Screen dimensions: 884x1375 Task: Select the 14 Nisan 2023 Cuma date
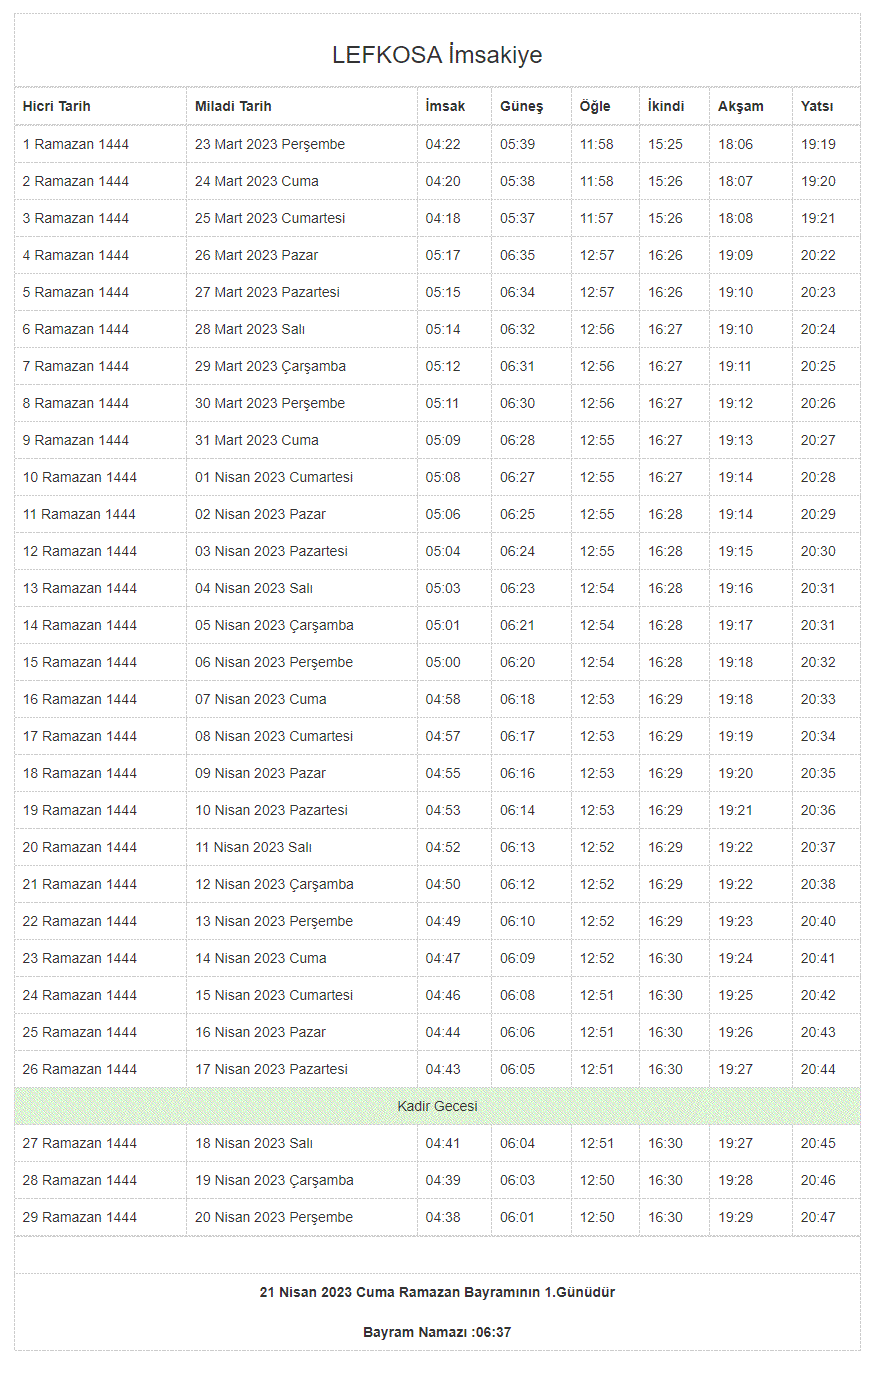coord(261,958)
